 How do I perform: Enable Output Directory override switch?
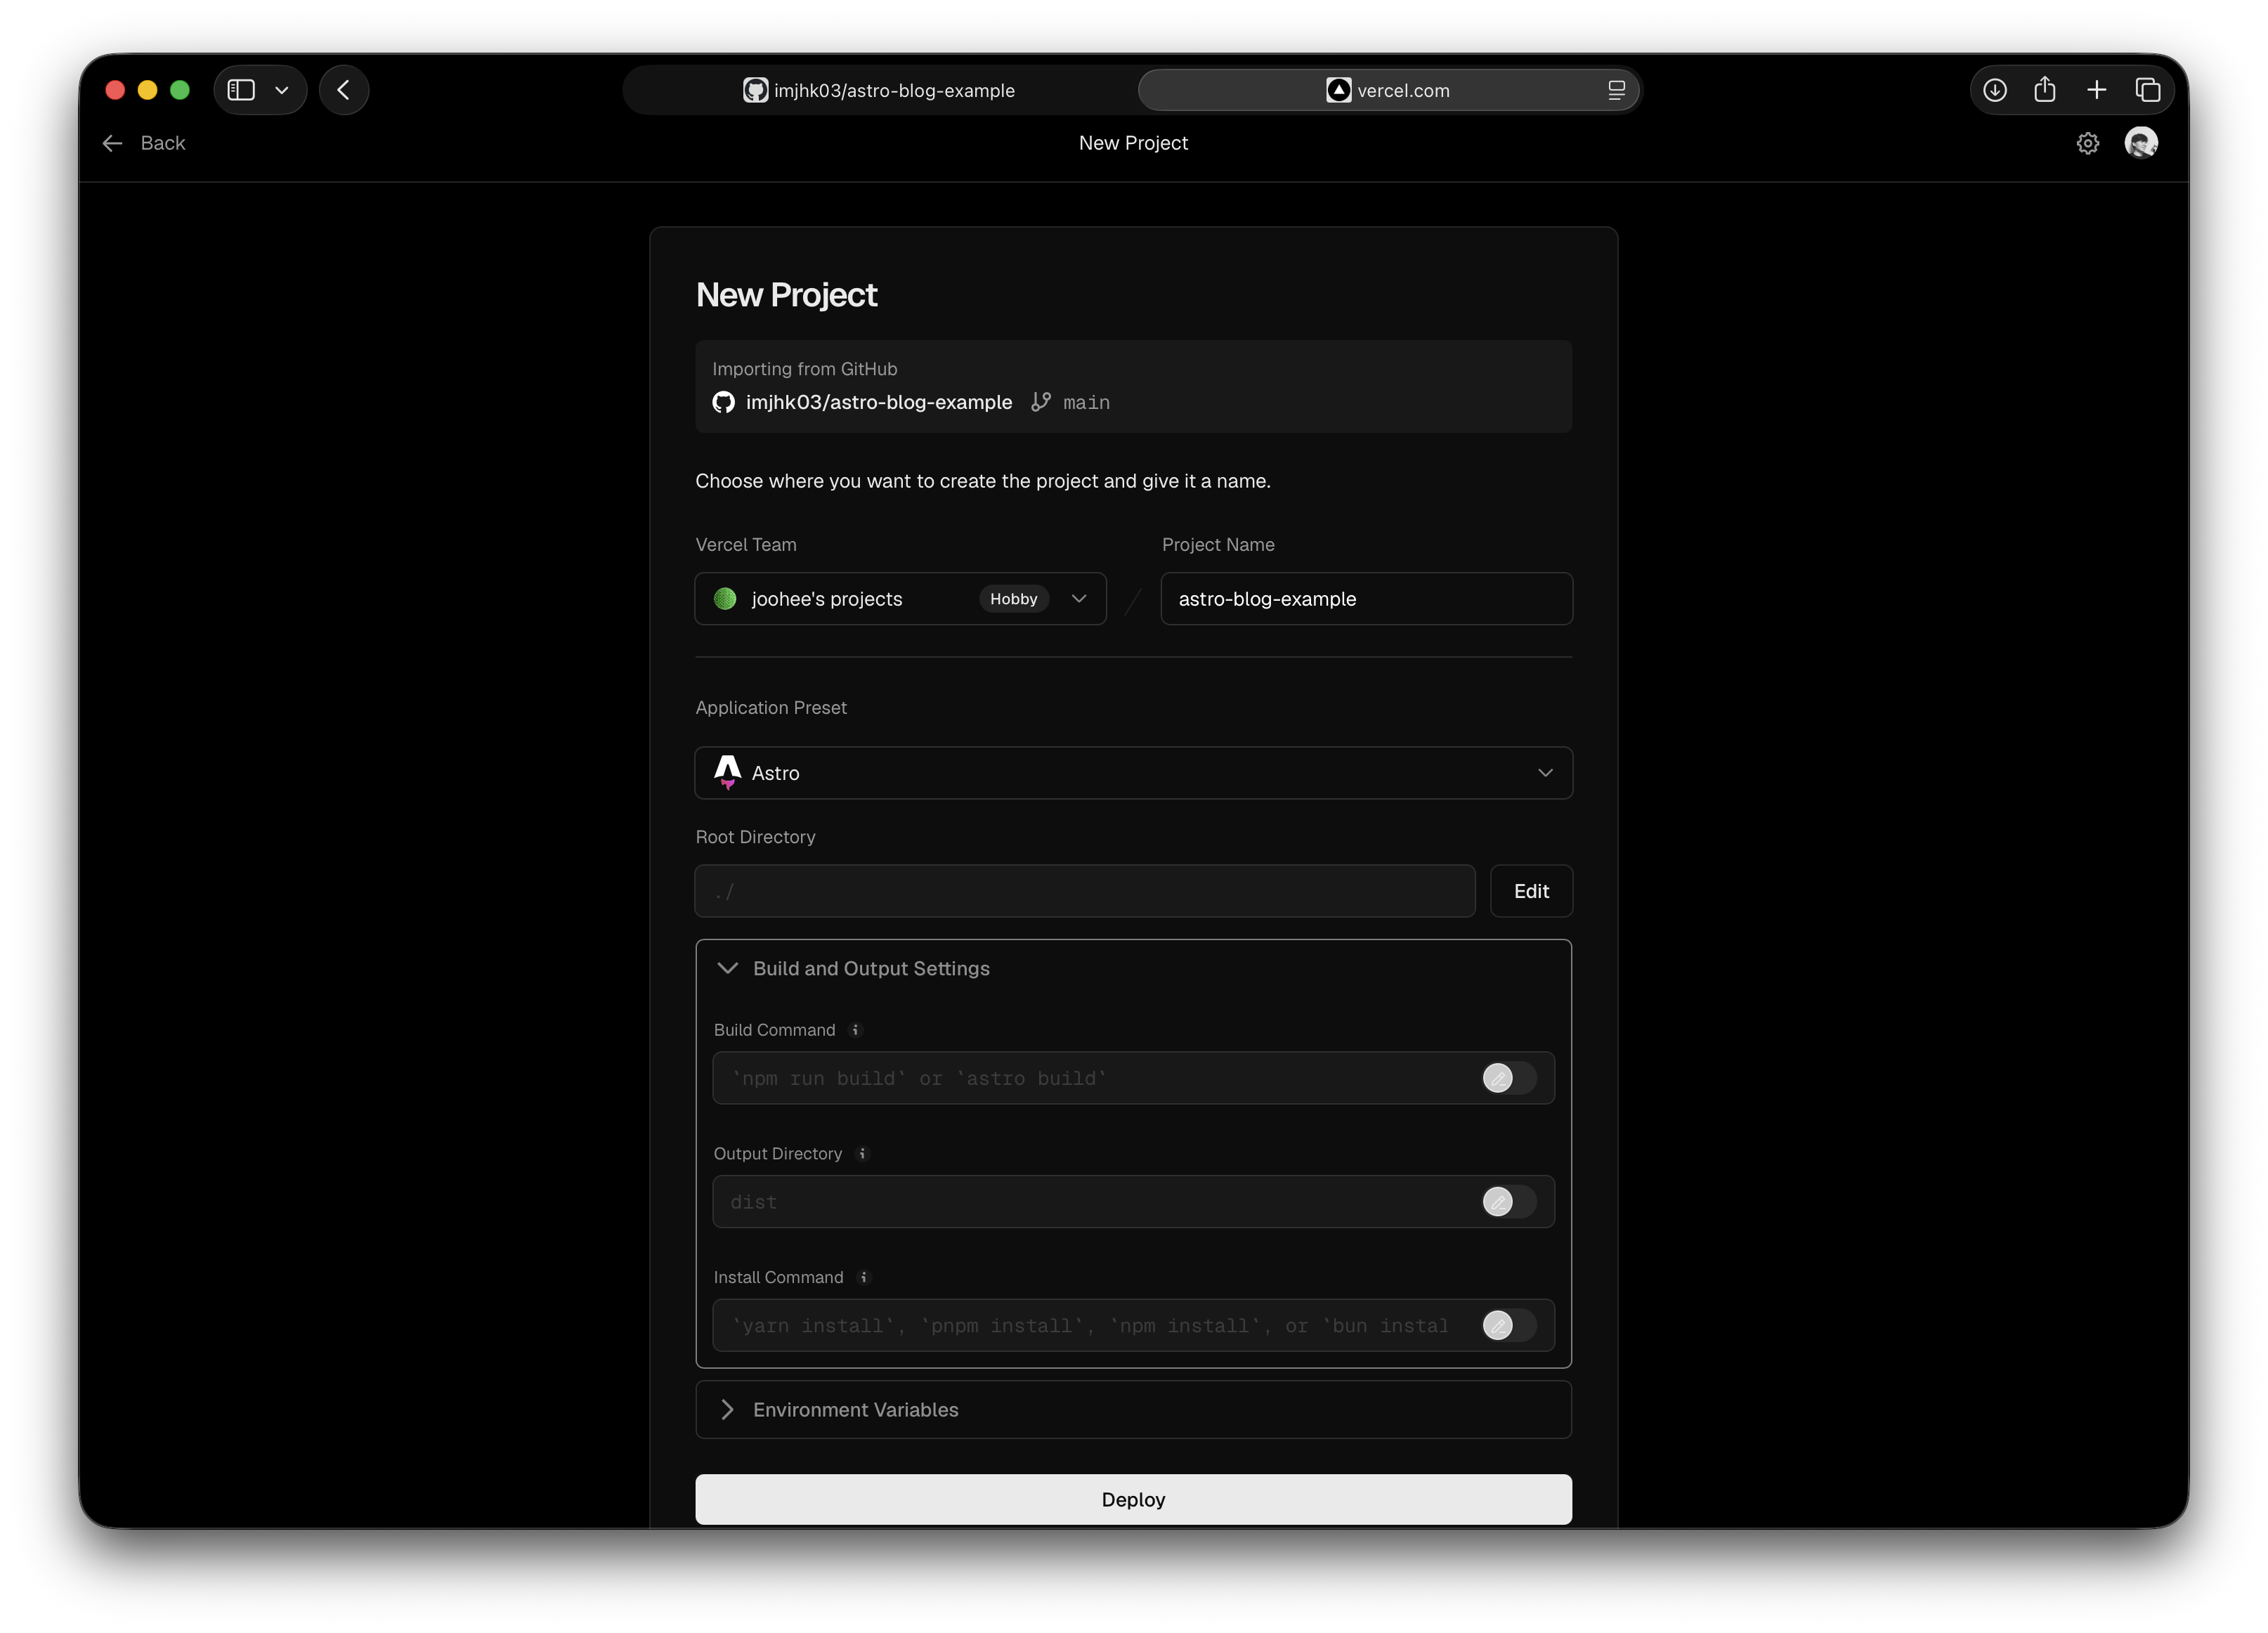click(x=1508, y=1202)
